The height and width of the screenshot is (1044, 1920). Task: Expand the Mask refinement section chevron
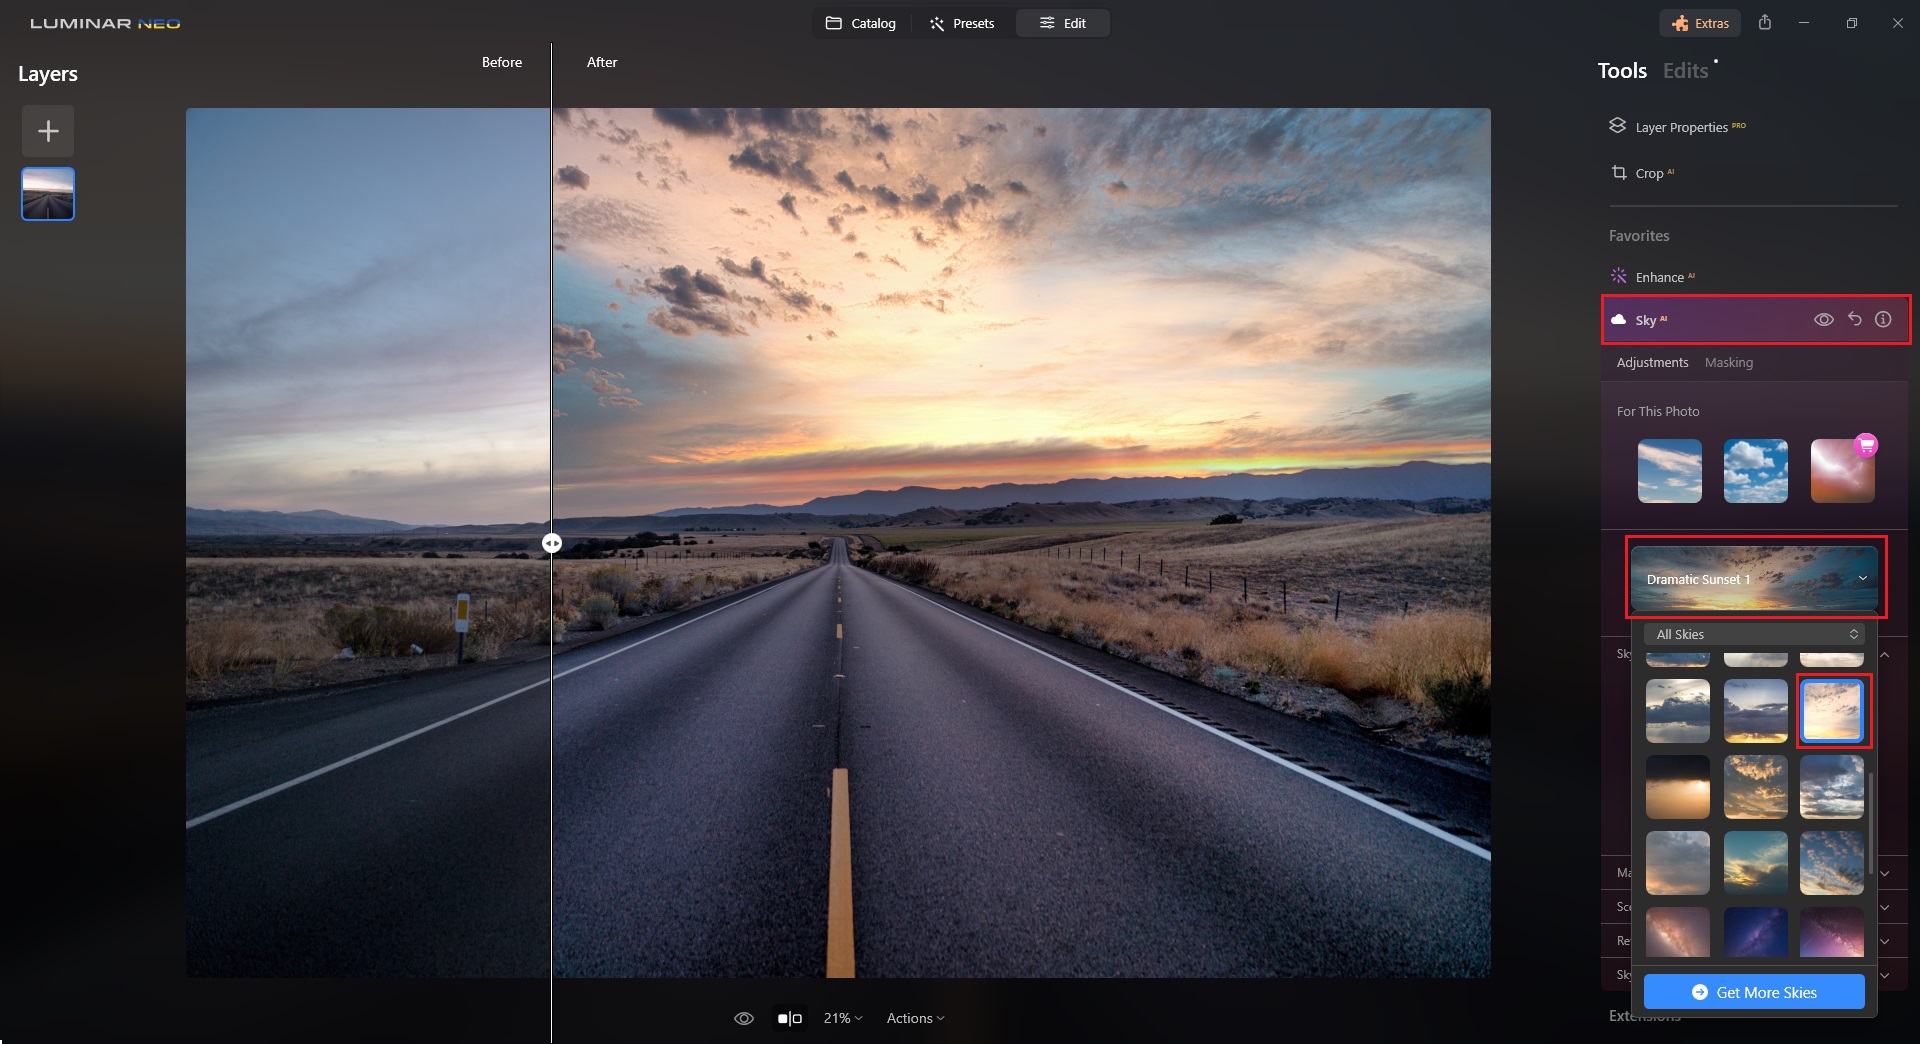point(1885,873)
